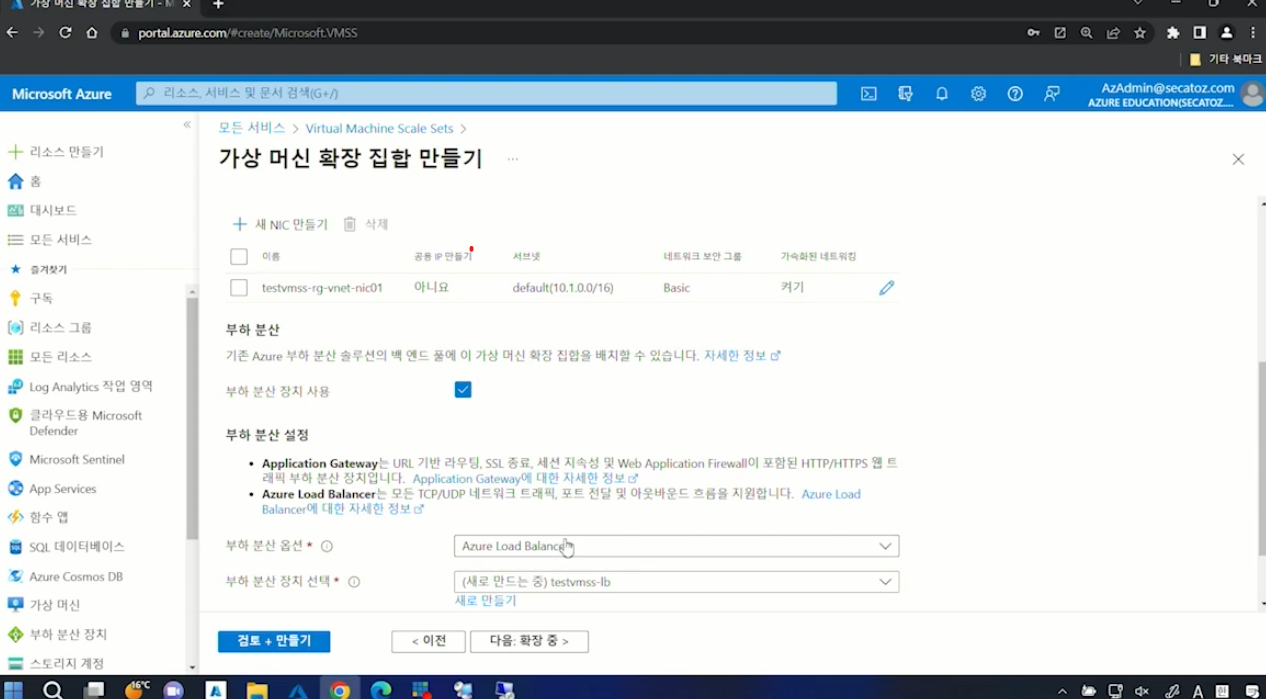Screen dimensions: 1266x699
Task: Open 부하 분산 장치 in sidebar
Action: [x=57, y=634]
